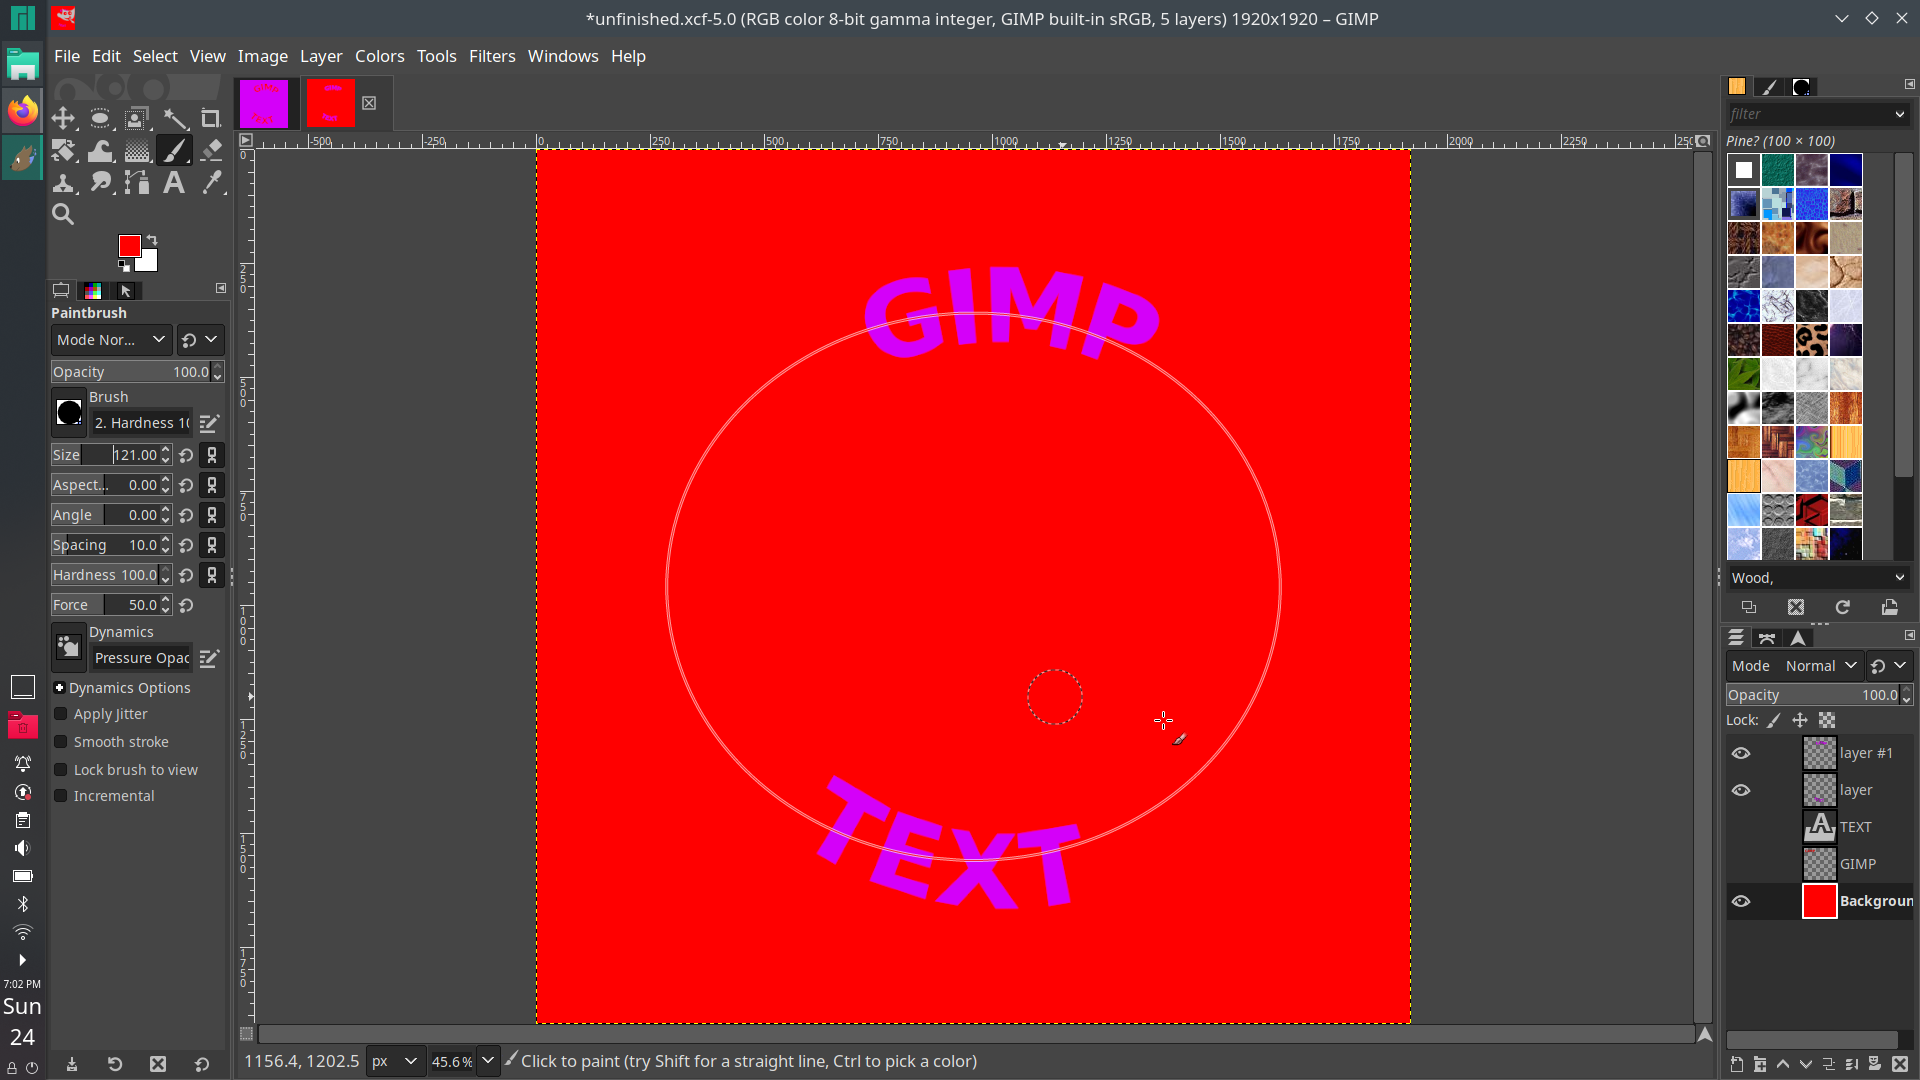
Task: Reset colors to black and white
Action: click(x=124, y=266)
